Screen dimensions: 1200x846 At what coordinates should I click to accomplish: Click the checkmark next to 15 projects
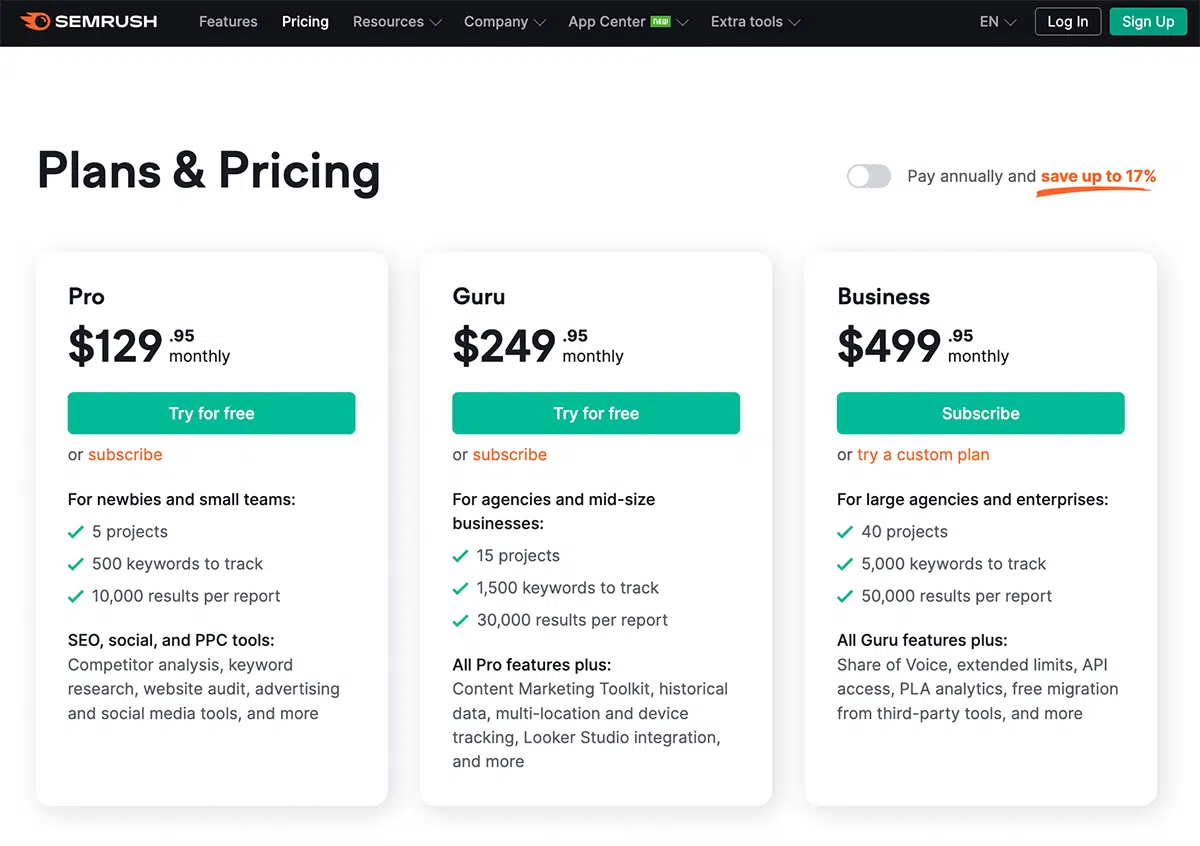coord(460,556)
